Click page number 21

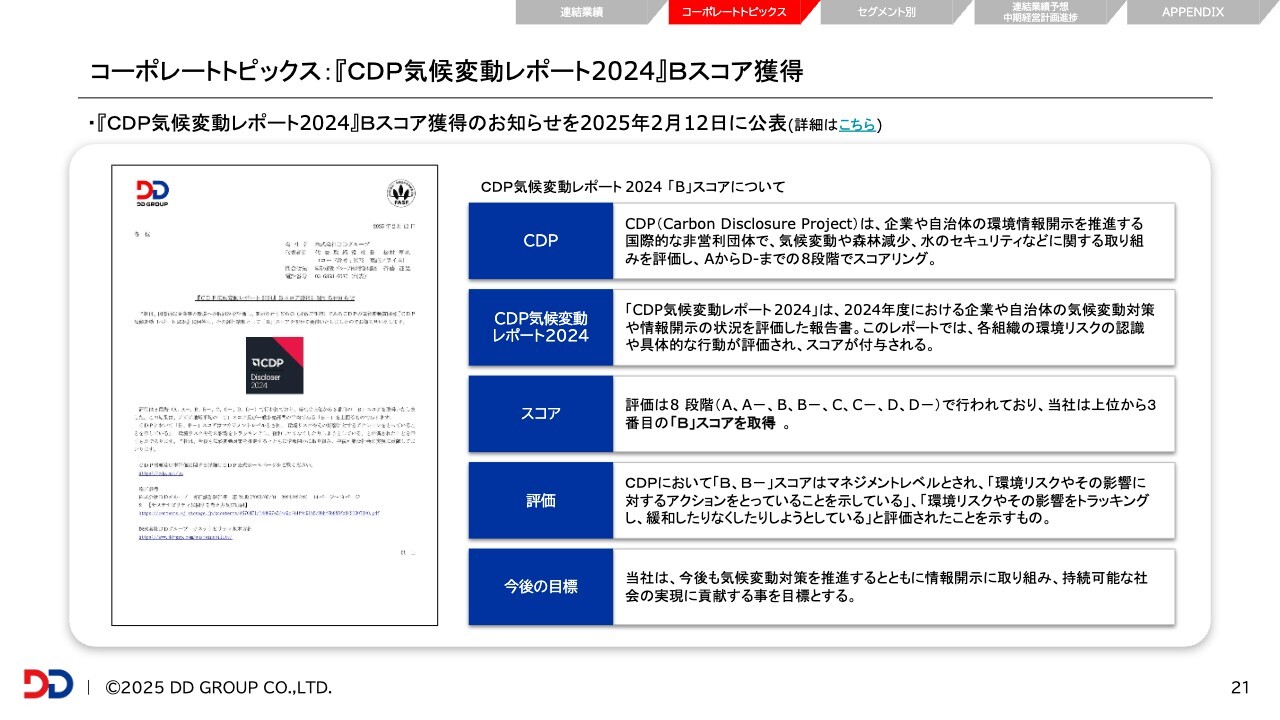pyautogui.click(x=1240, y=688)
